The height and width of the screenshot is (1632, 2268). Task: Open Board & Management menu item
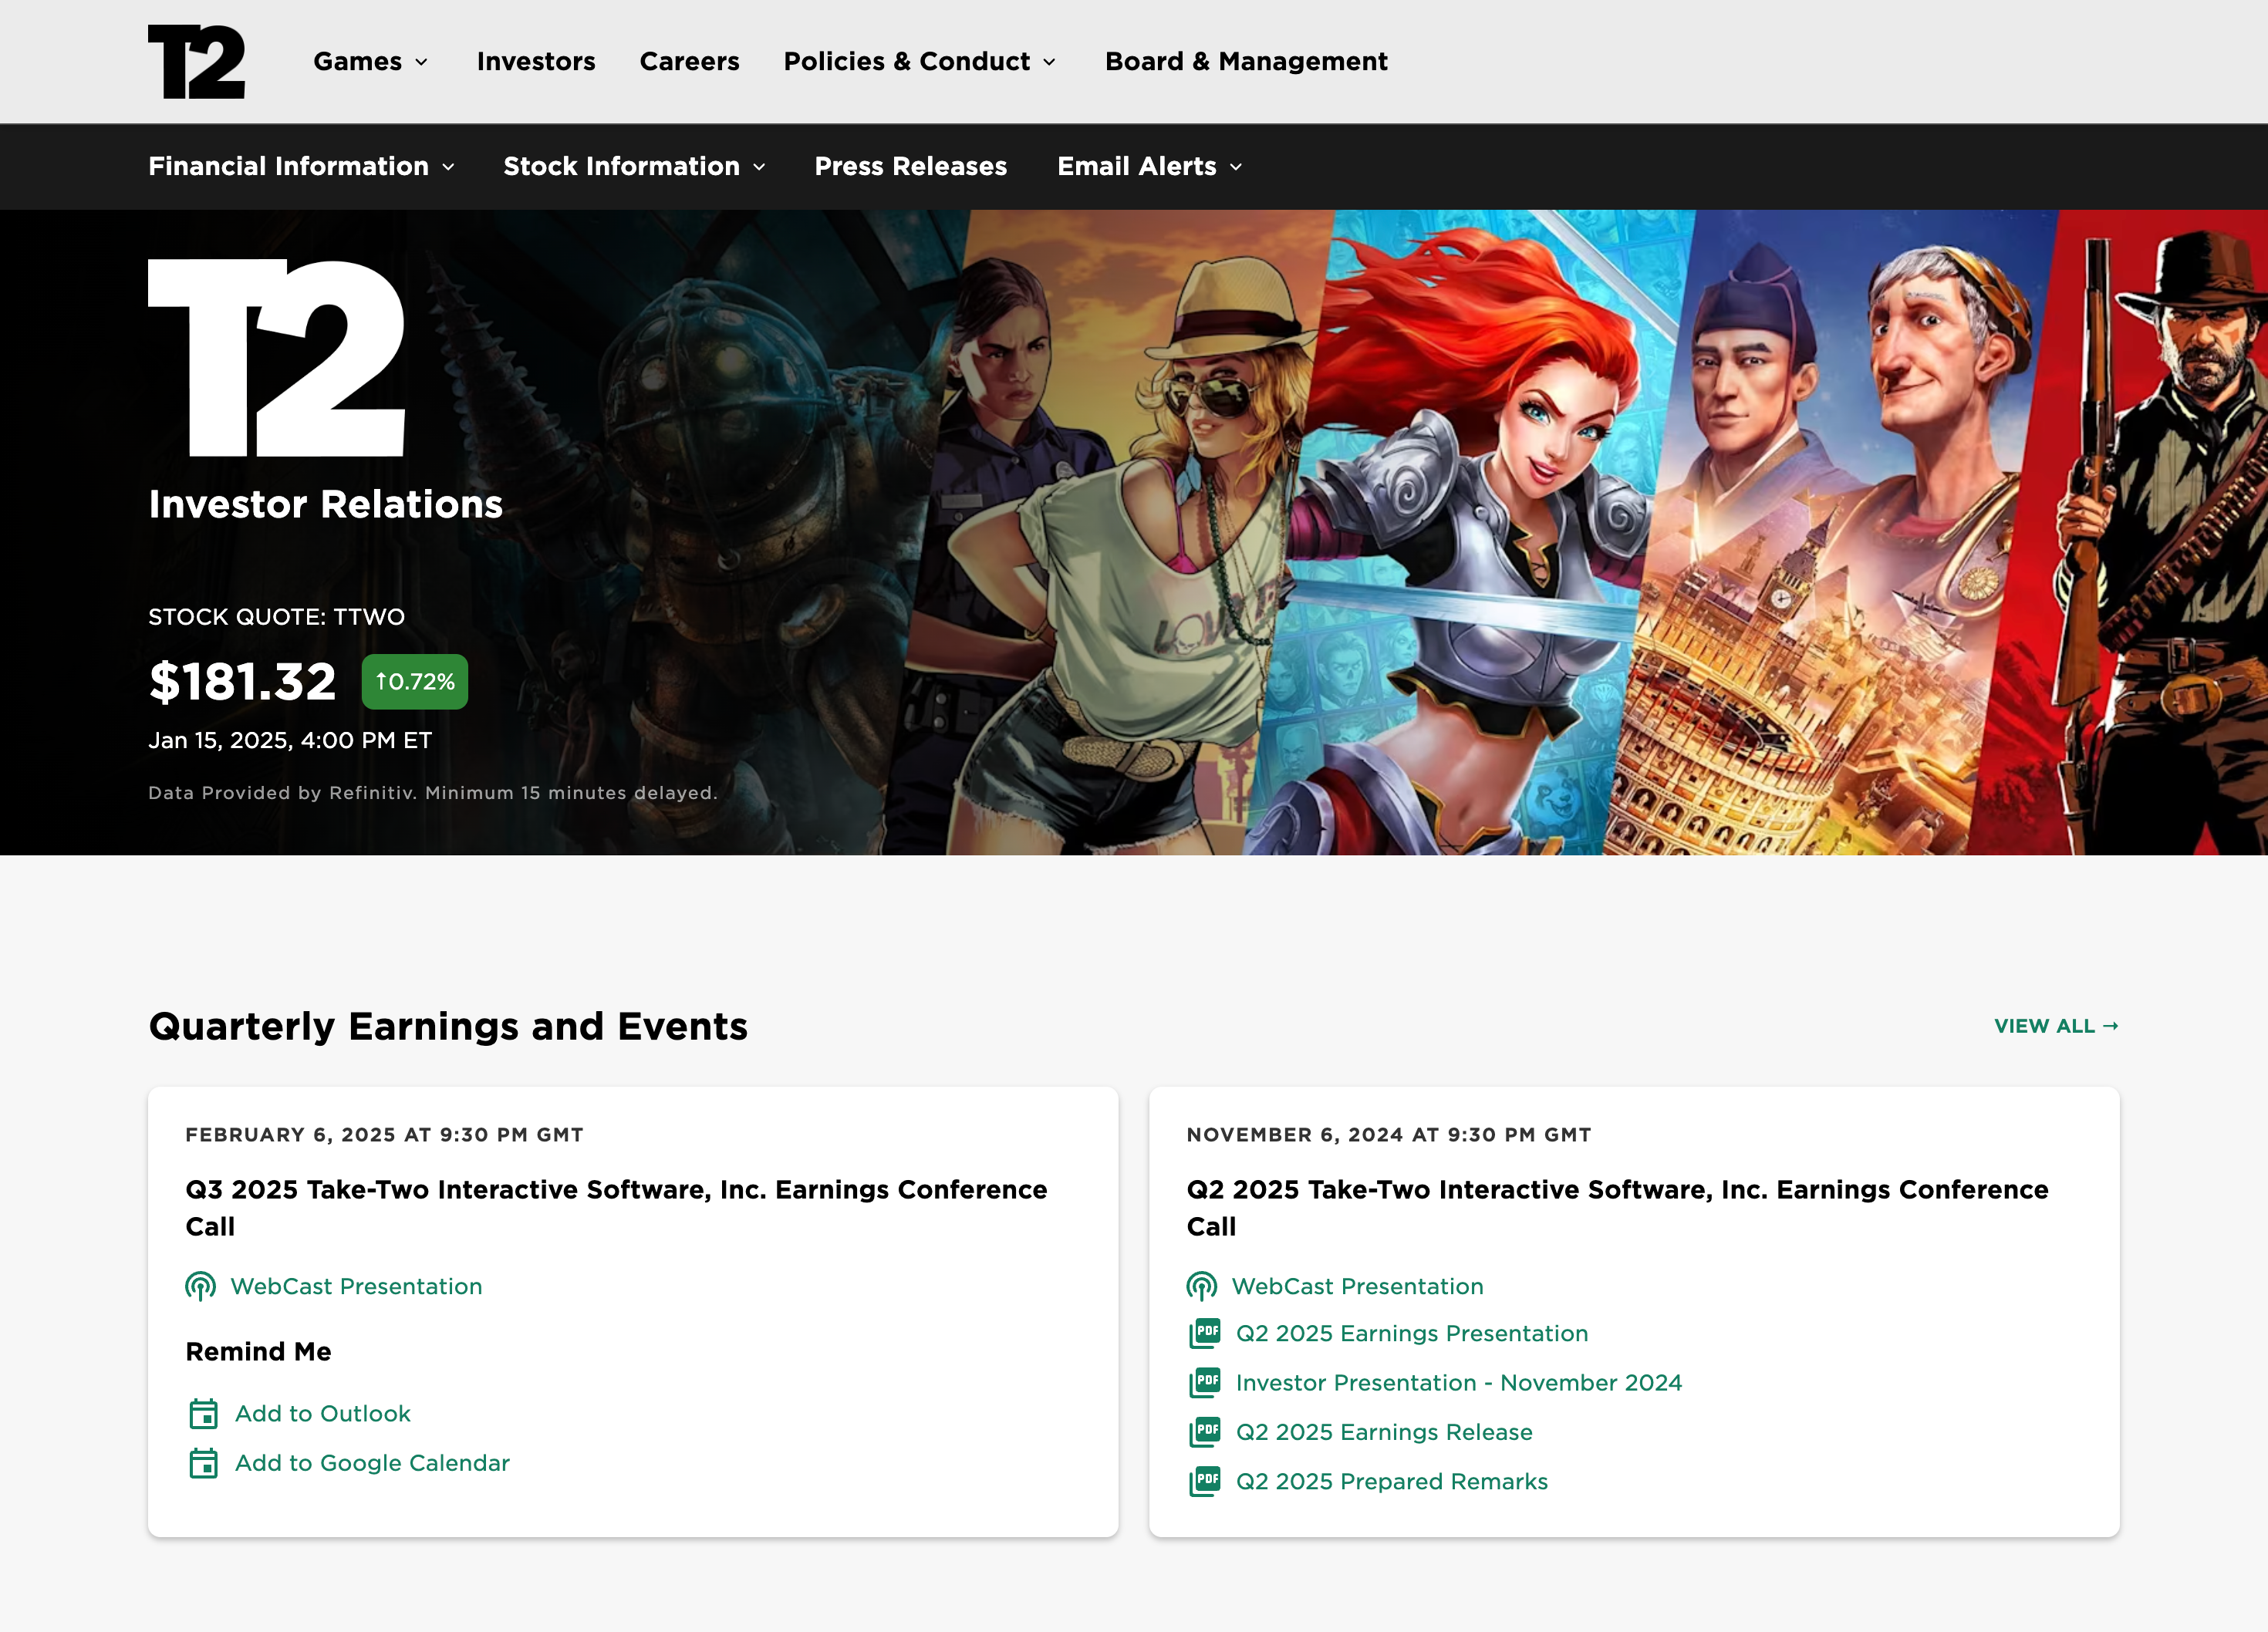click(1245, 62)
